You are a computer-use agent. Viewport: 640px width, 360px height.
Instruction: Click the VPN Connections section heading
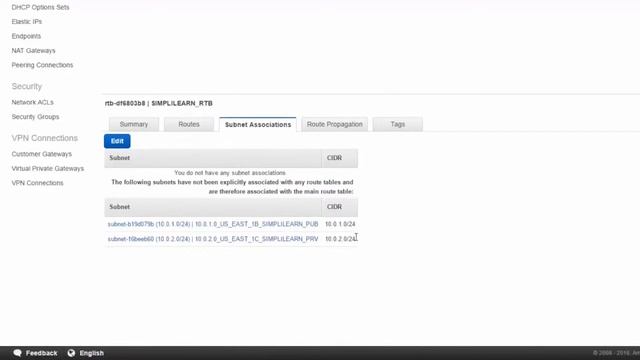[x=44, y=138]
